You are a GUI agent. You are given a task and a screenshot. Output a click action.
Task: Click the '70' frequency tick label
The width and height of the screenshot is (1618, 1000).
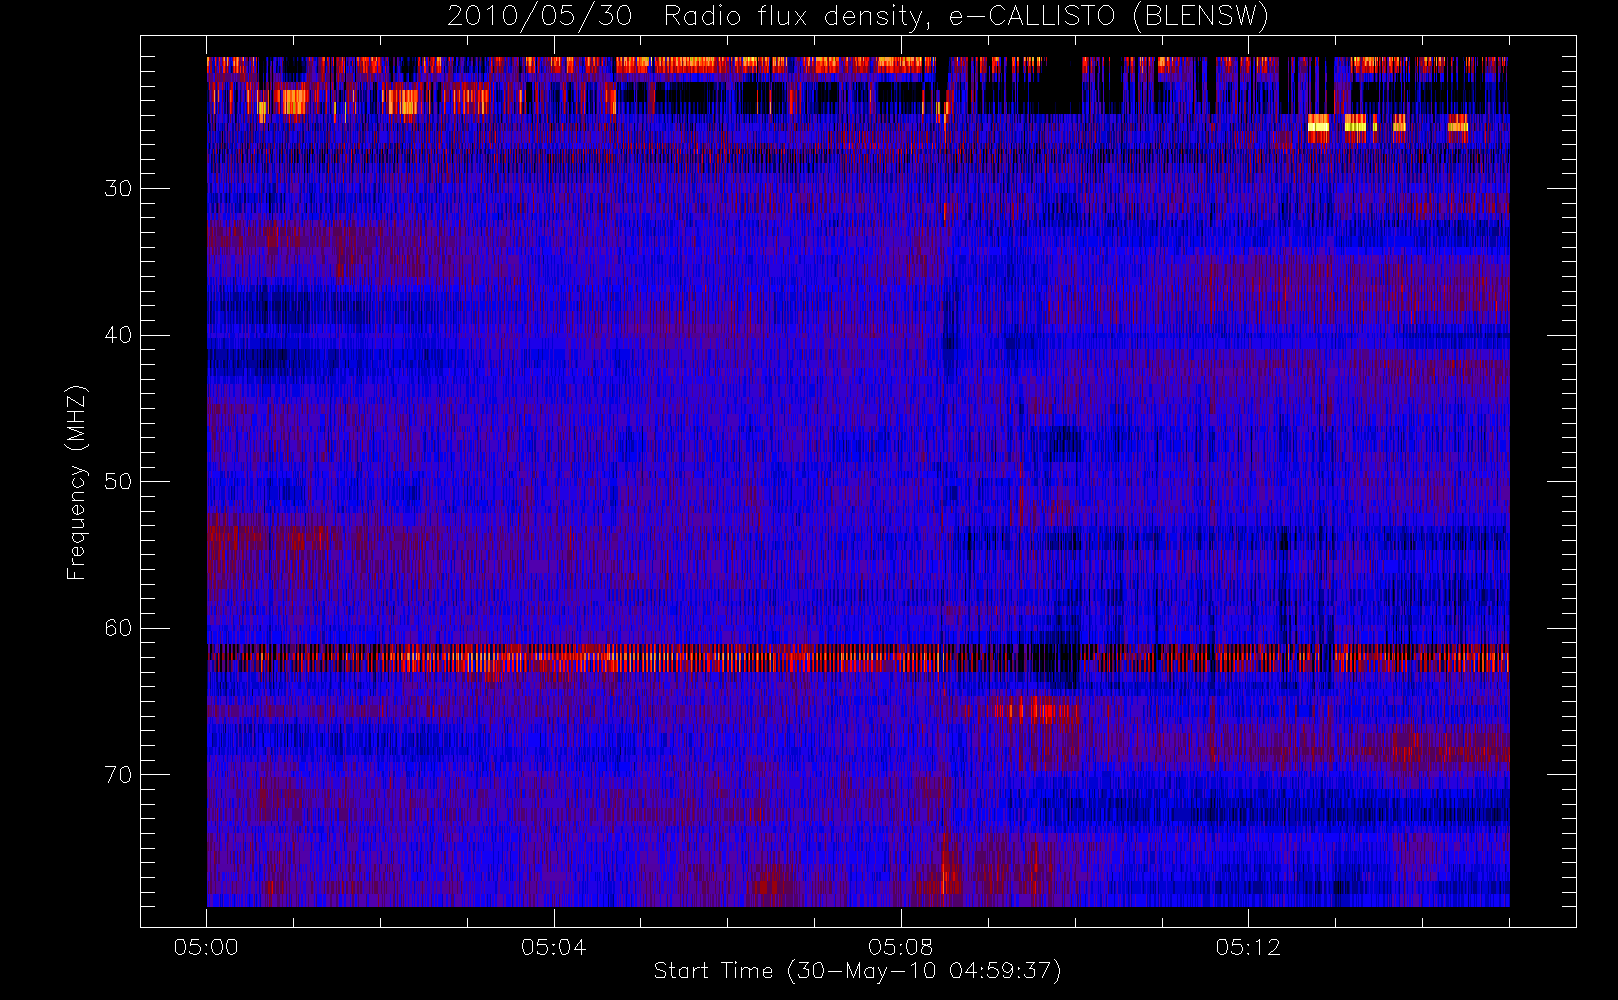[x=118, y=775]
